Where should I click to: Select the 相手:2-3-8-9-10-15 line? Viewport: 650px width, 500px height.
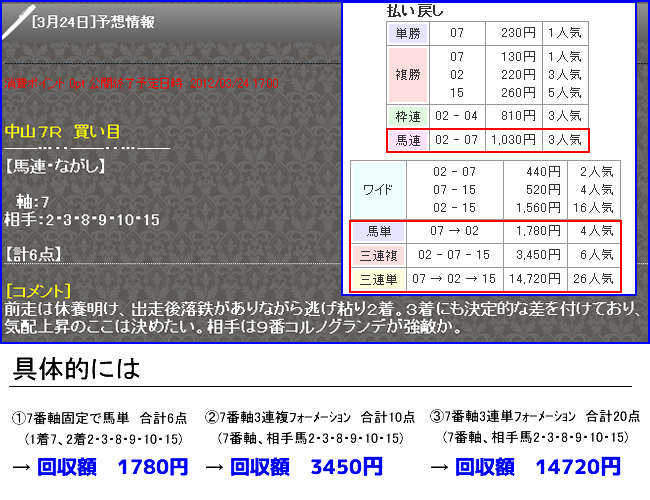(x=82, y=219)
